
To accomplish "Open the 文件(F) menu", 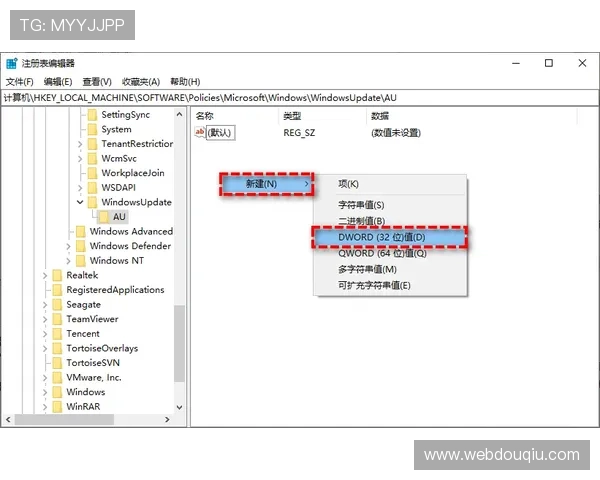I will 20,82.
